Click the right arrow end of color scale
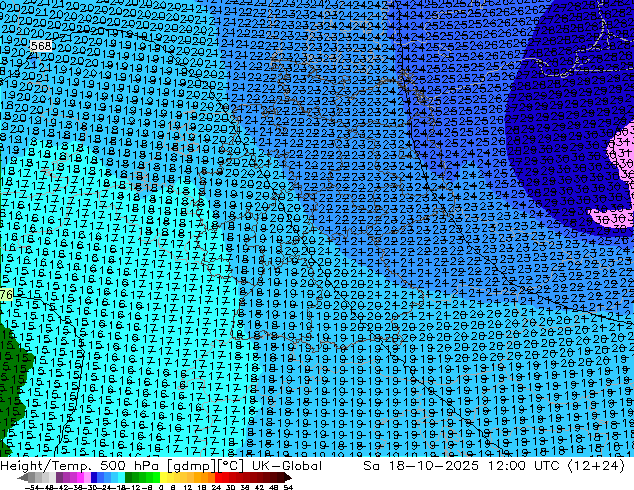634x490 pixels. [288, 478]
